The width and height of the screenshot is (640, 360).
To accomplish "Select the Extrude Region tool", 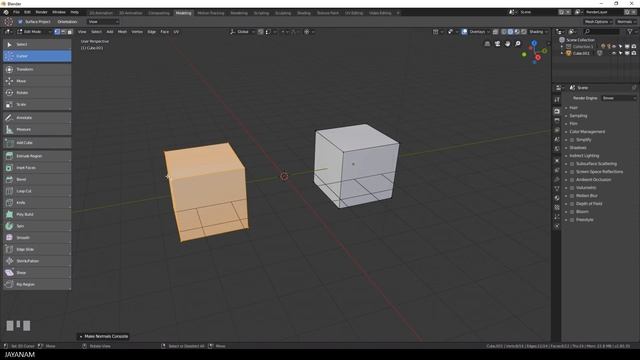I will (37, 156).
